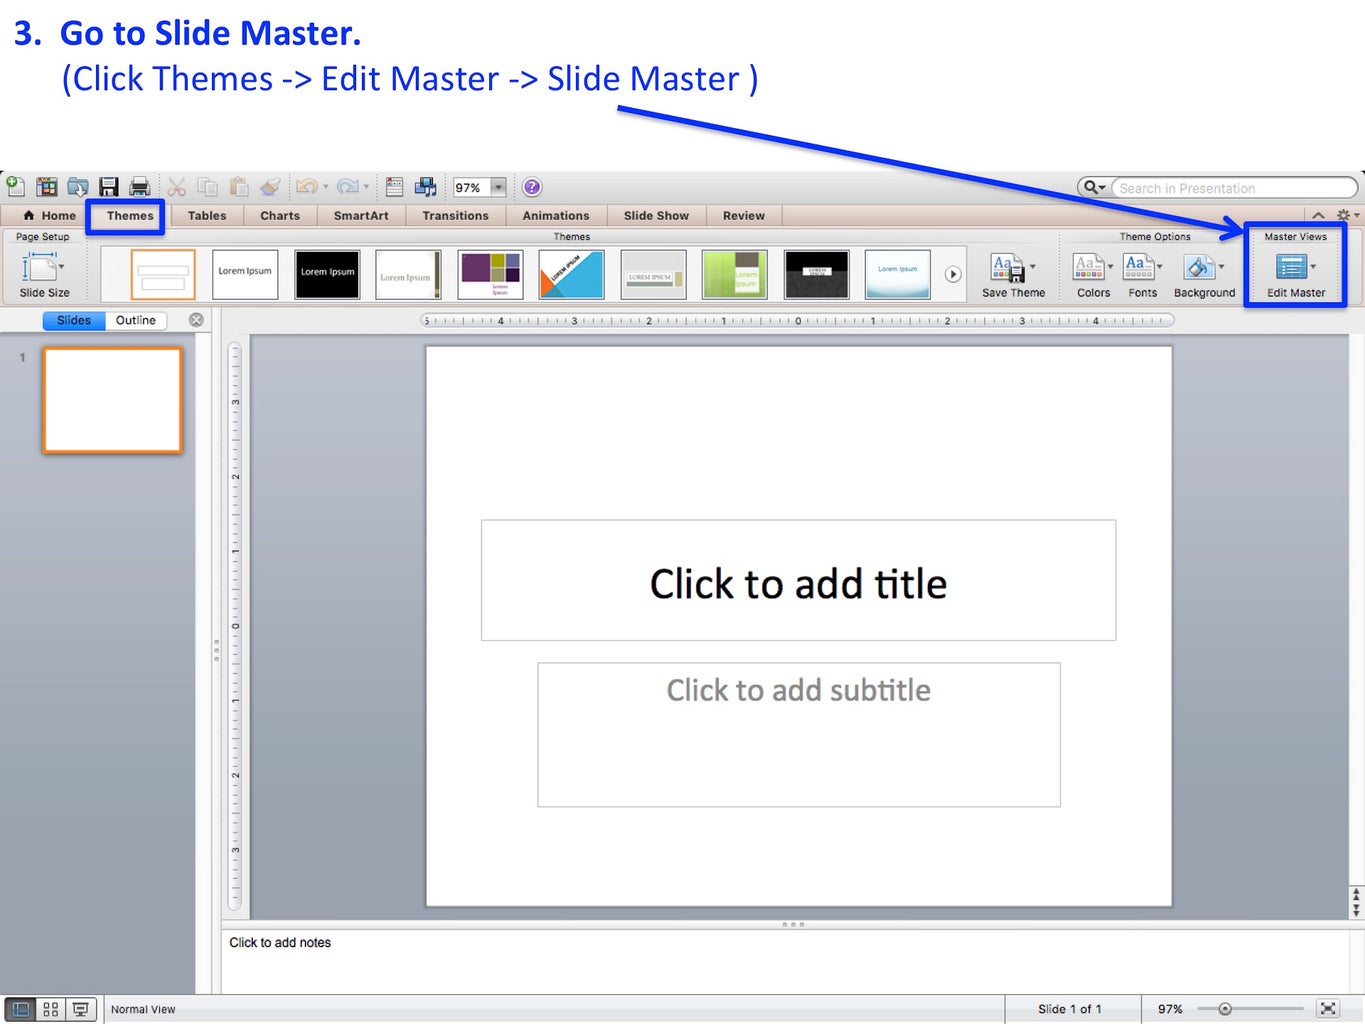
Task: Open PowerPoint Help with the question mark icon
Action: tap(531, 186)
